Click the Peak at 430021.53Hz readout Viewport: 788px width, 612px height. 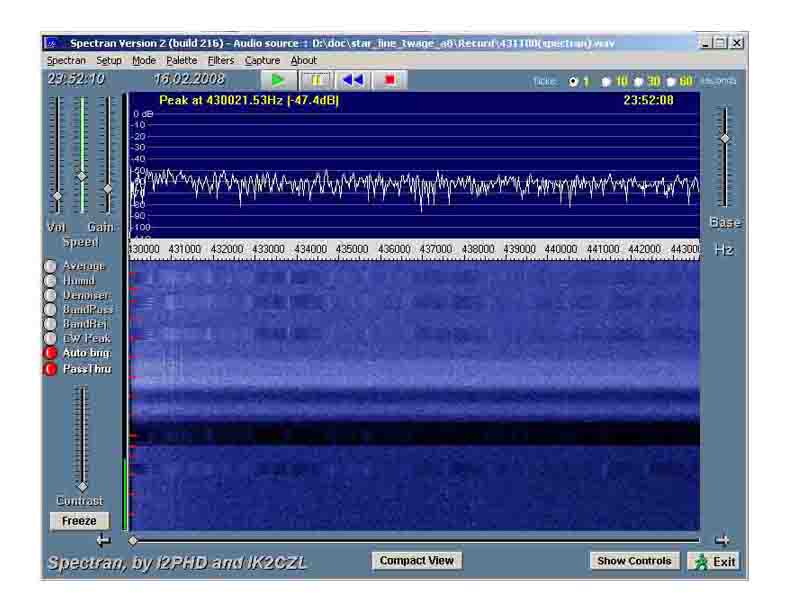click(x=249, y=100)
